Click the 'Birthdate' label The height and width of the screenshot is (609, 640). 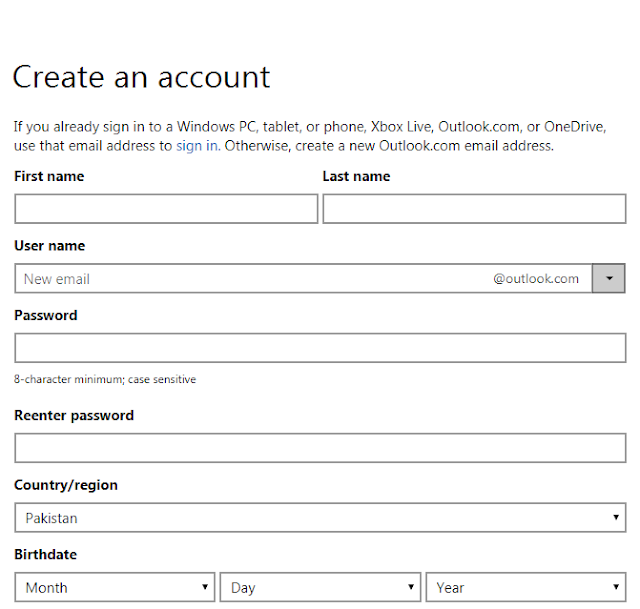coord(45,554)
